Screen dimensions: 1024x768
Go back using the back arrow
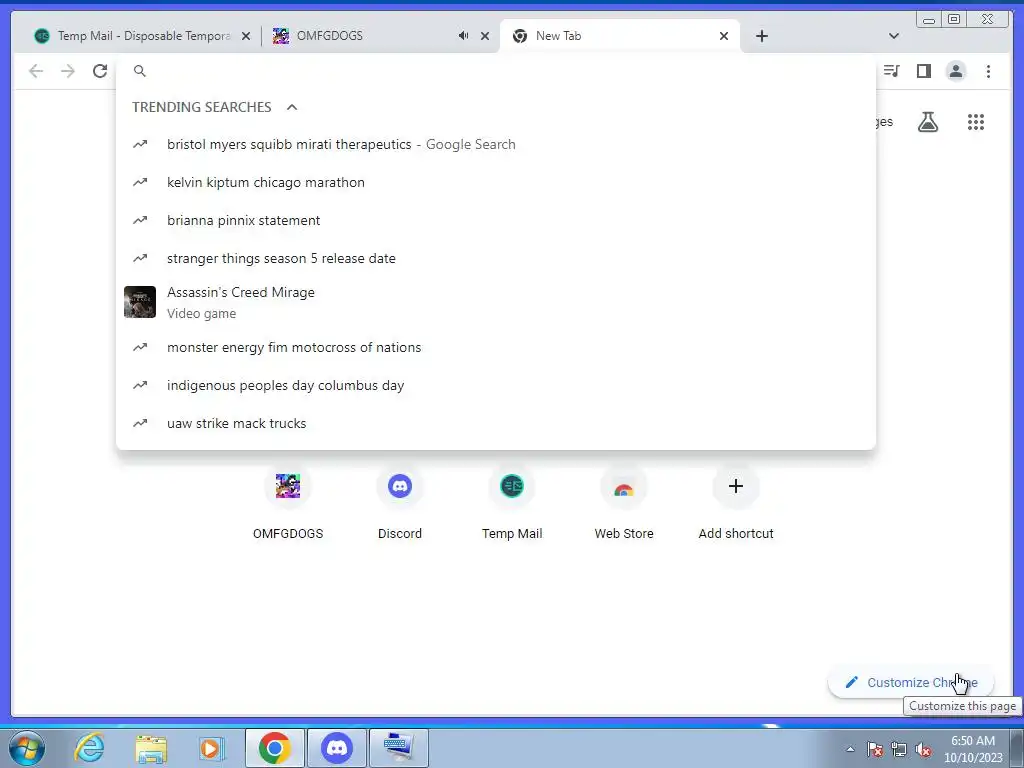(36, 71)
